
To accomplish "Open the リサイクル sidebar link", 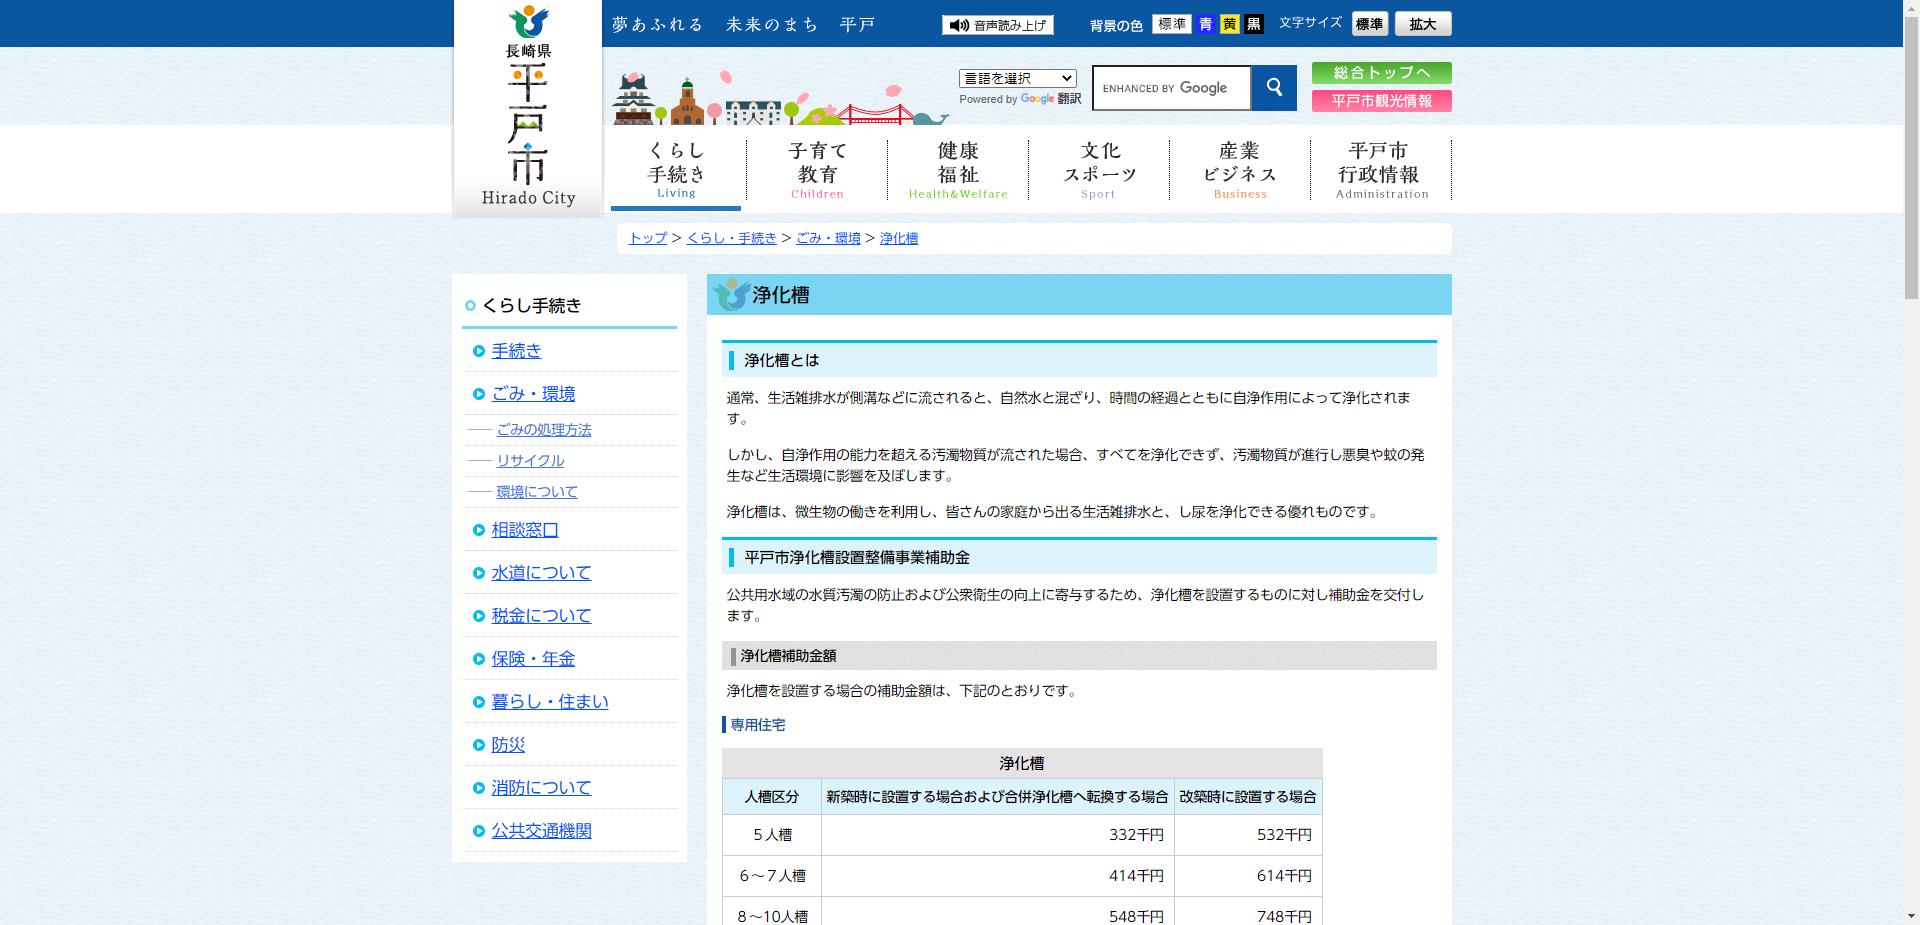I will click(x=529, y=461).
